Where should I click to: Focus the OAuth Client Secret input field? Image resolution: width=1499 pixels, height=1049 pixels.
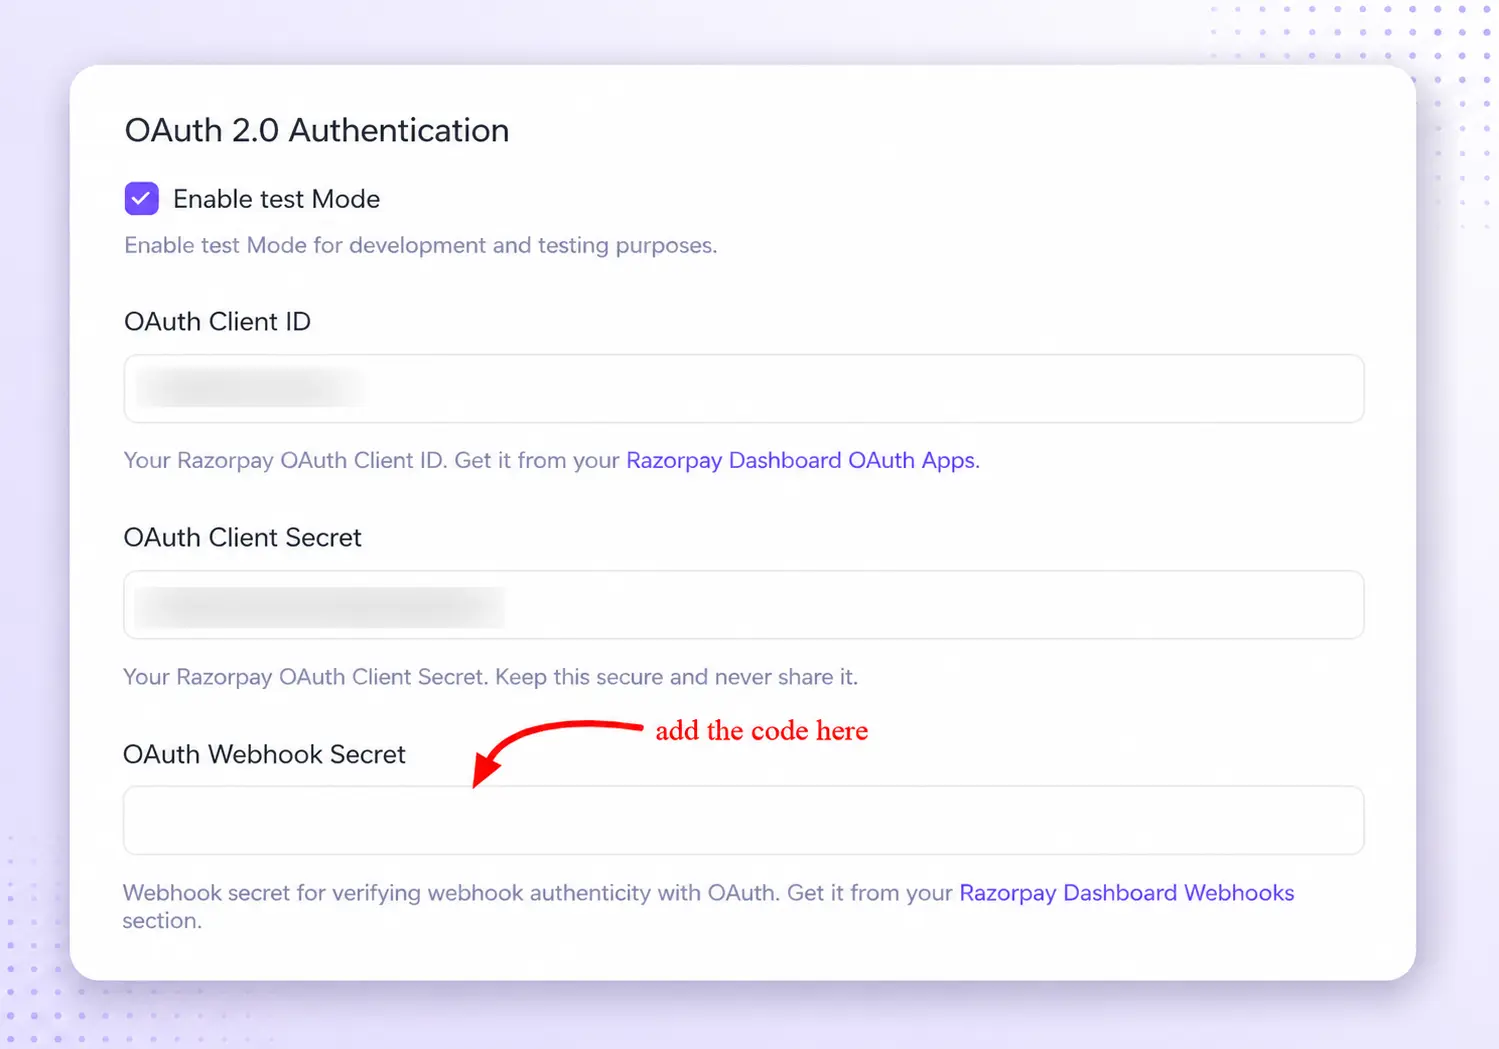click(x=743, y=605)
